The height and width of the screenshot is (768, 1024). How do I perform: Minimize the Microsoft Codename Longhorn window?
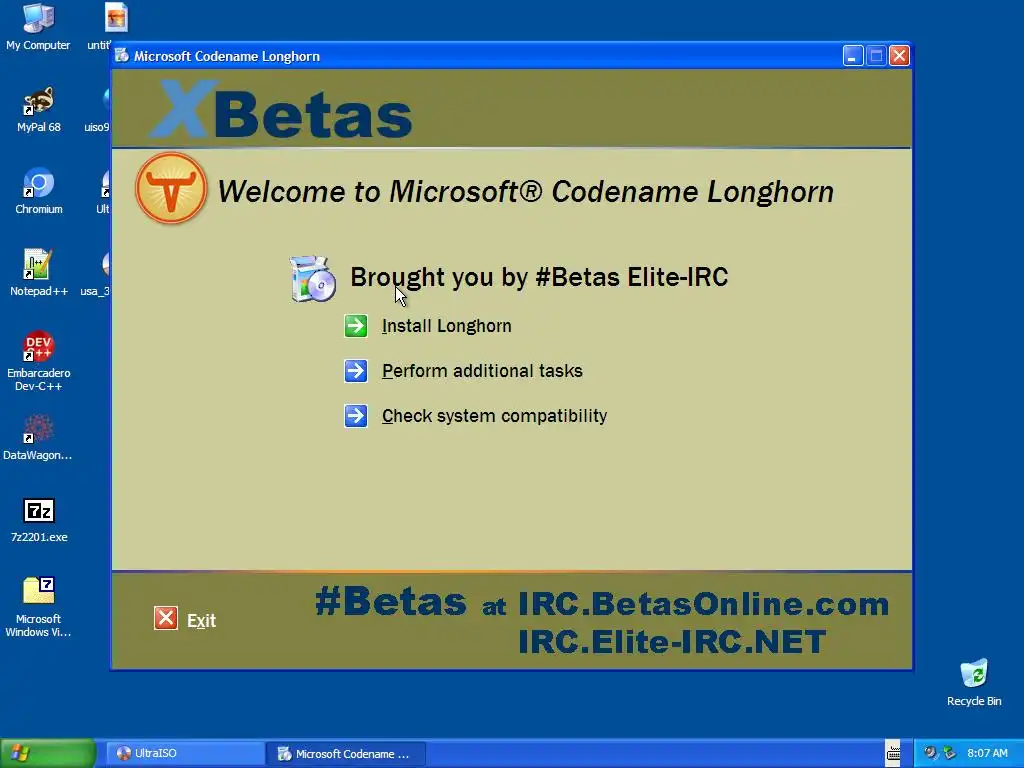853,56
